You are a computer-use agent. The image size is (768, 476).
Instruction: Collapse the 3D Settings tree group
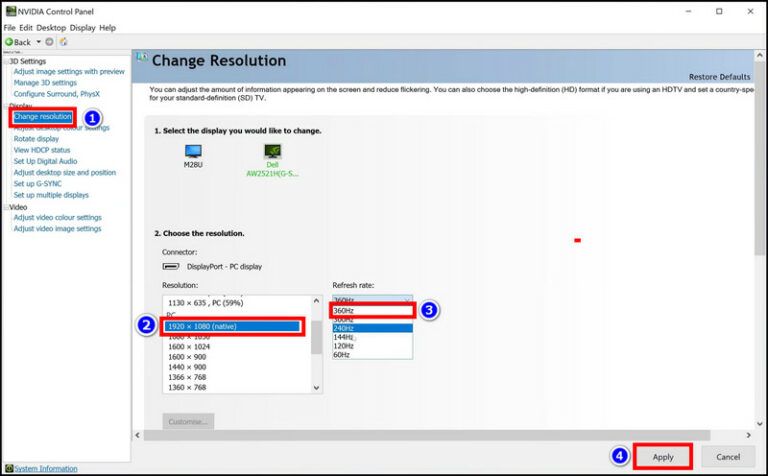pos(5,61)
